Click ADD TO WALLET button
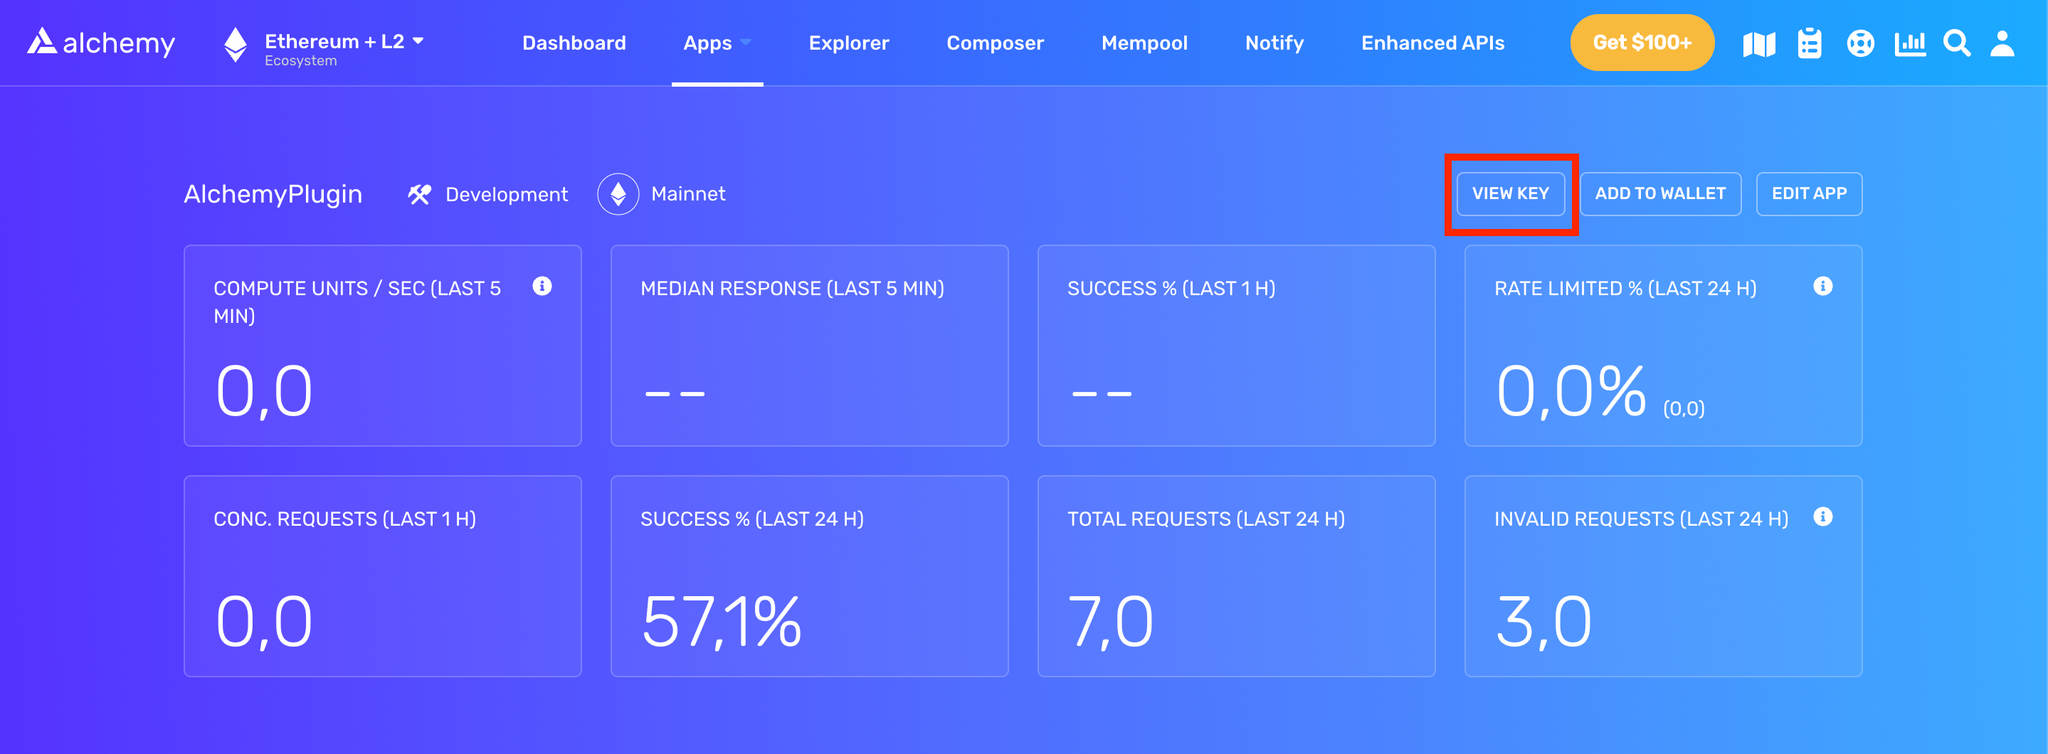The width and height of the screenshot is (2048, 754). point(1660,194)
